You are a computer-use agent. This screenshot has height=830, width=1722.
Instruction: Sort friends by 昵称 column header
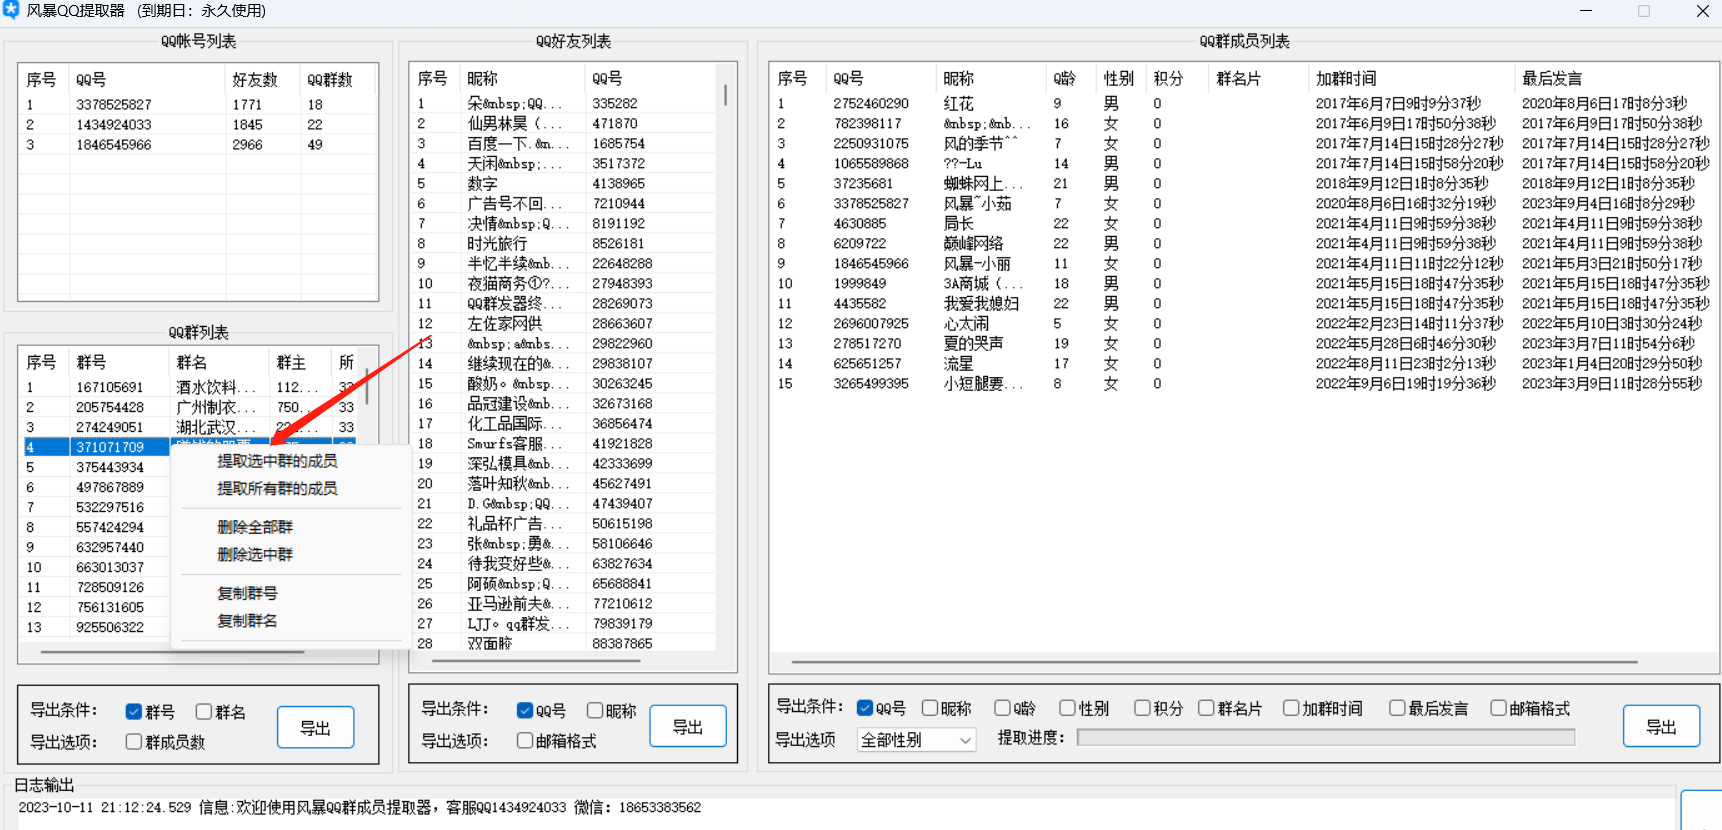pos(522,78)
